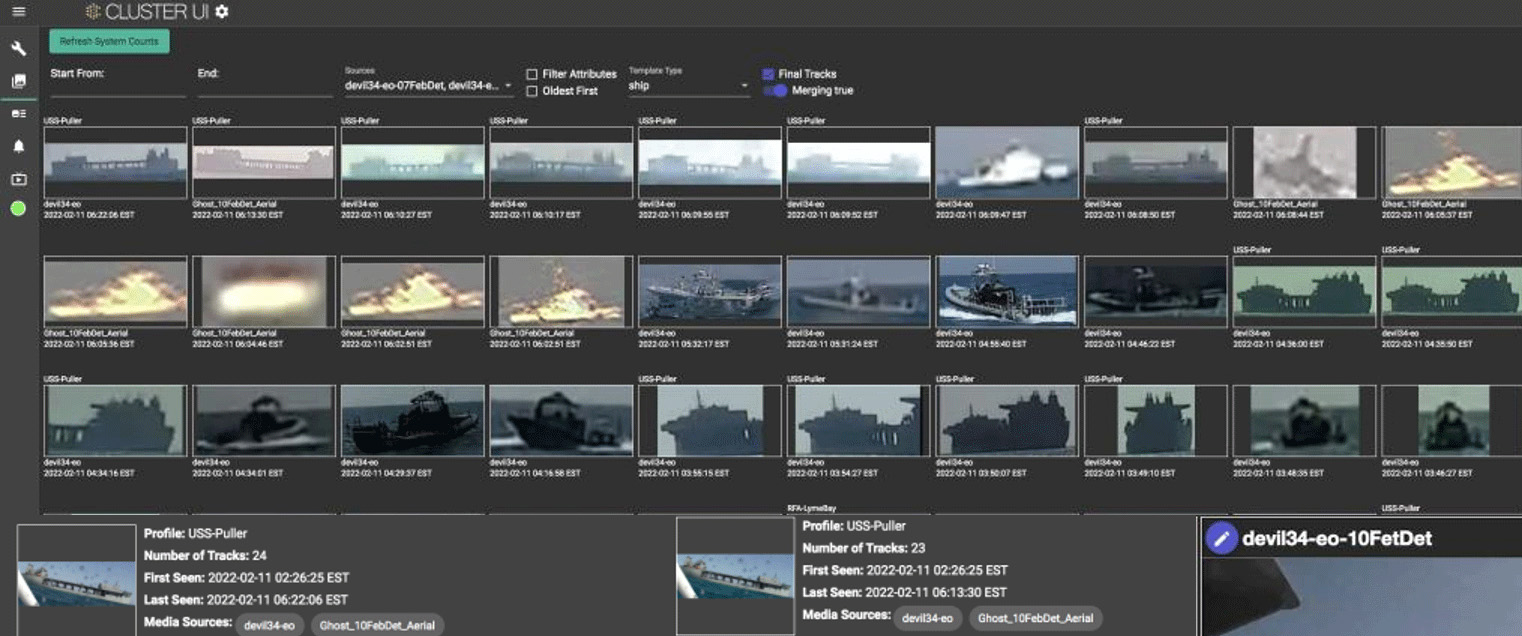Click the devil34-eo media source chip in the right profile

click(x=927, y=618)
